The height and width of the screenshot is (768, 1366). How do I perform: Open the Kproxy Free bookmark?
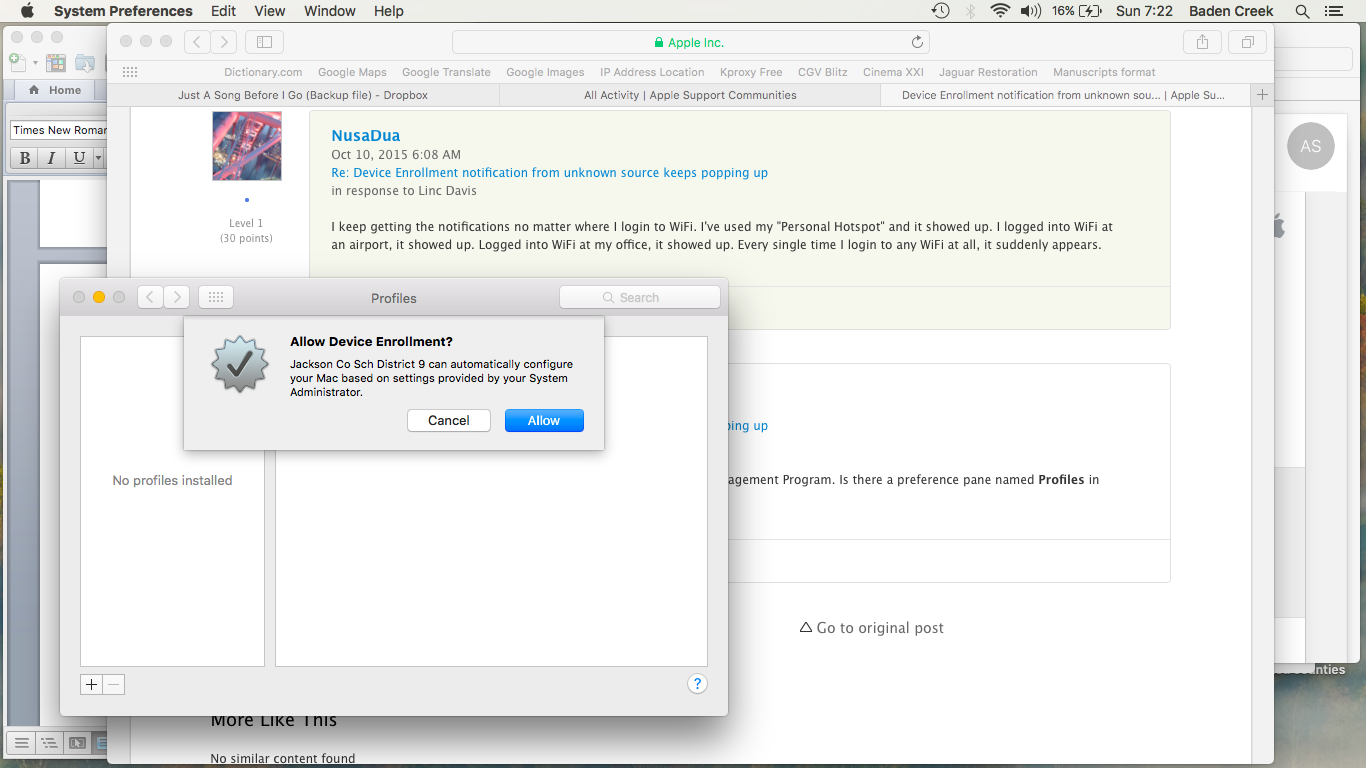click(x=751, y=72)
